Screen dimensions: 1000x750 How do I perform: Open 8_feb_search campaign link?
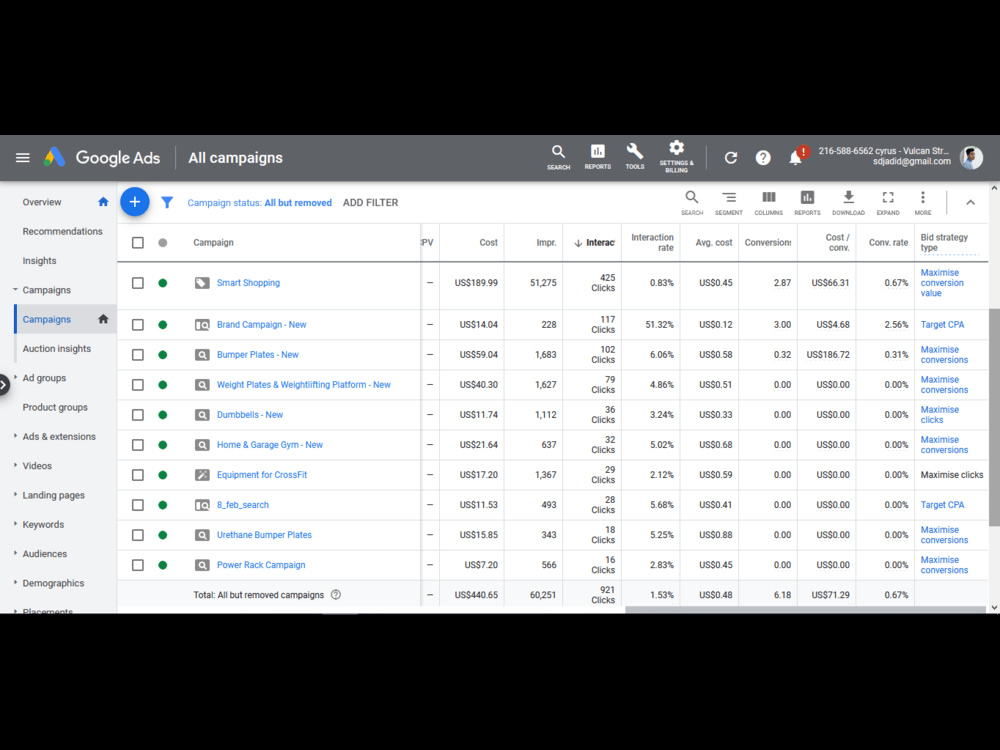(242, 505)
